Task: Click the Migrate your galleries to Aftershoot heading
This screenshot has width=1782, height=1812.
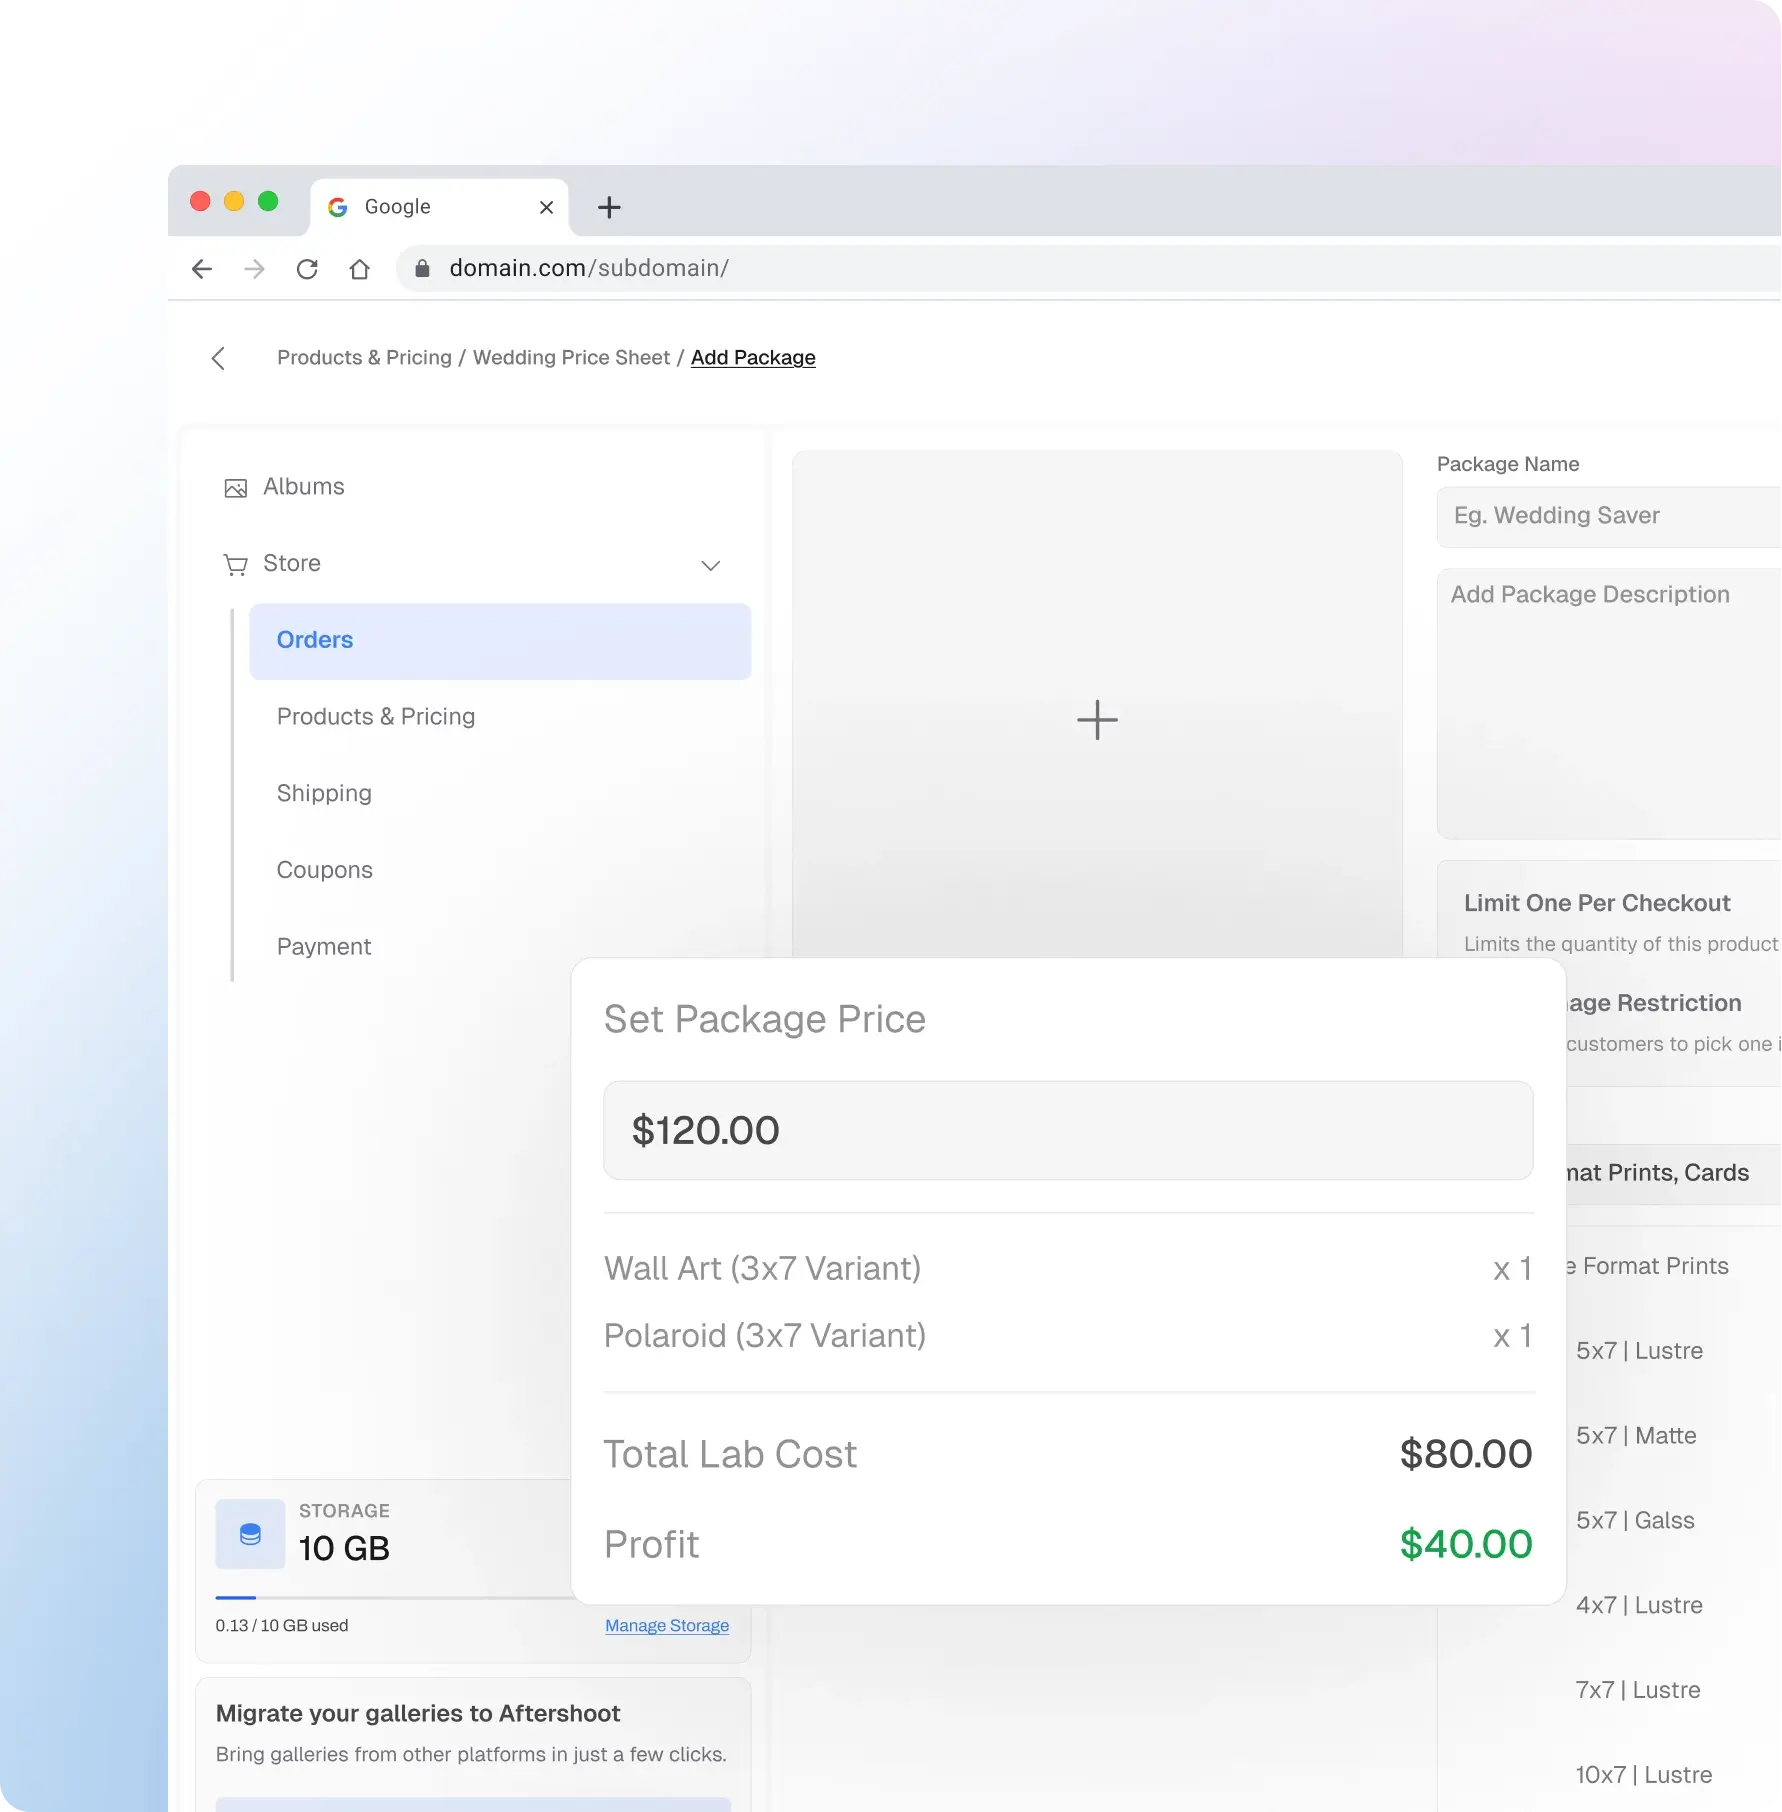Action: (x=418, y=1714)
